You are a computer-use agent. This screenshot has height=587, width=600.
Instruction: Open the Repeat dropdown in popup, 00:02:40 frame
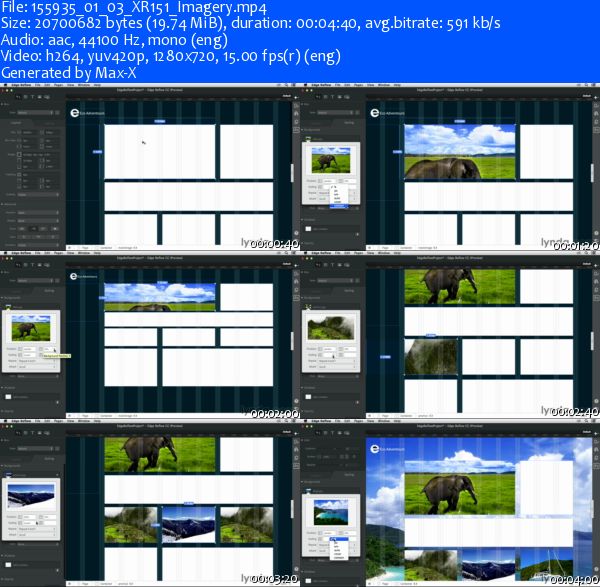click(x=337, y=361)
